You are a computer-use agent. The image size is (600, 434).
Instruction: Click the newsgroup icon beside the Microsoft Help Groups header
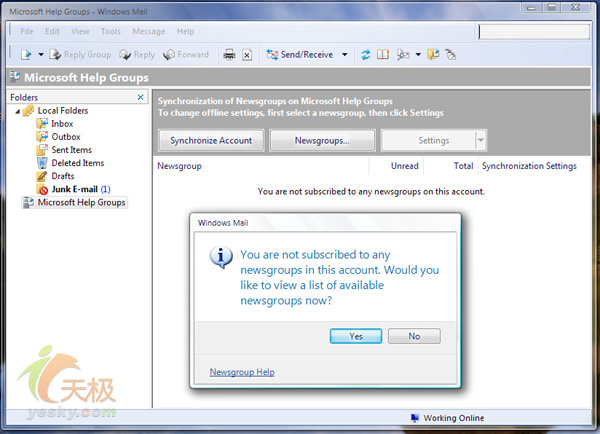tap(15, 77)
